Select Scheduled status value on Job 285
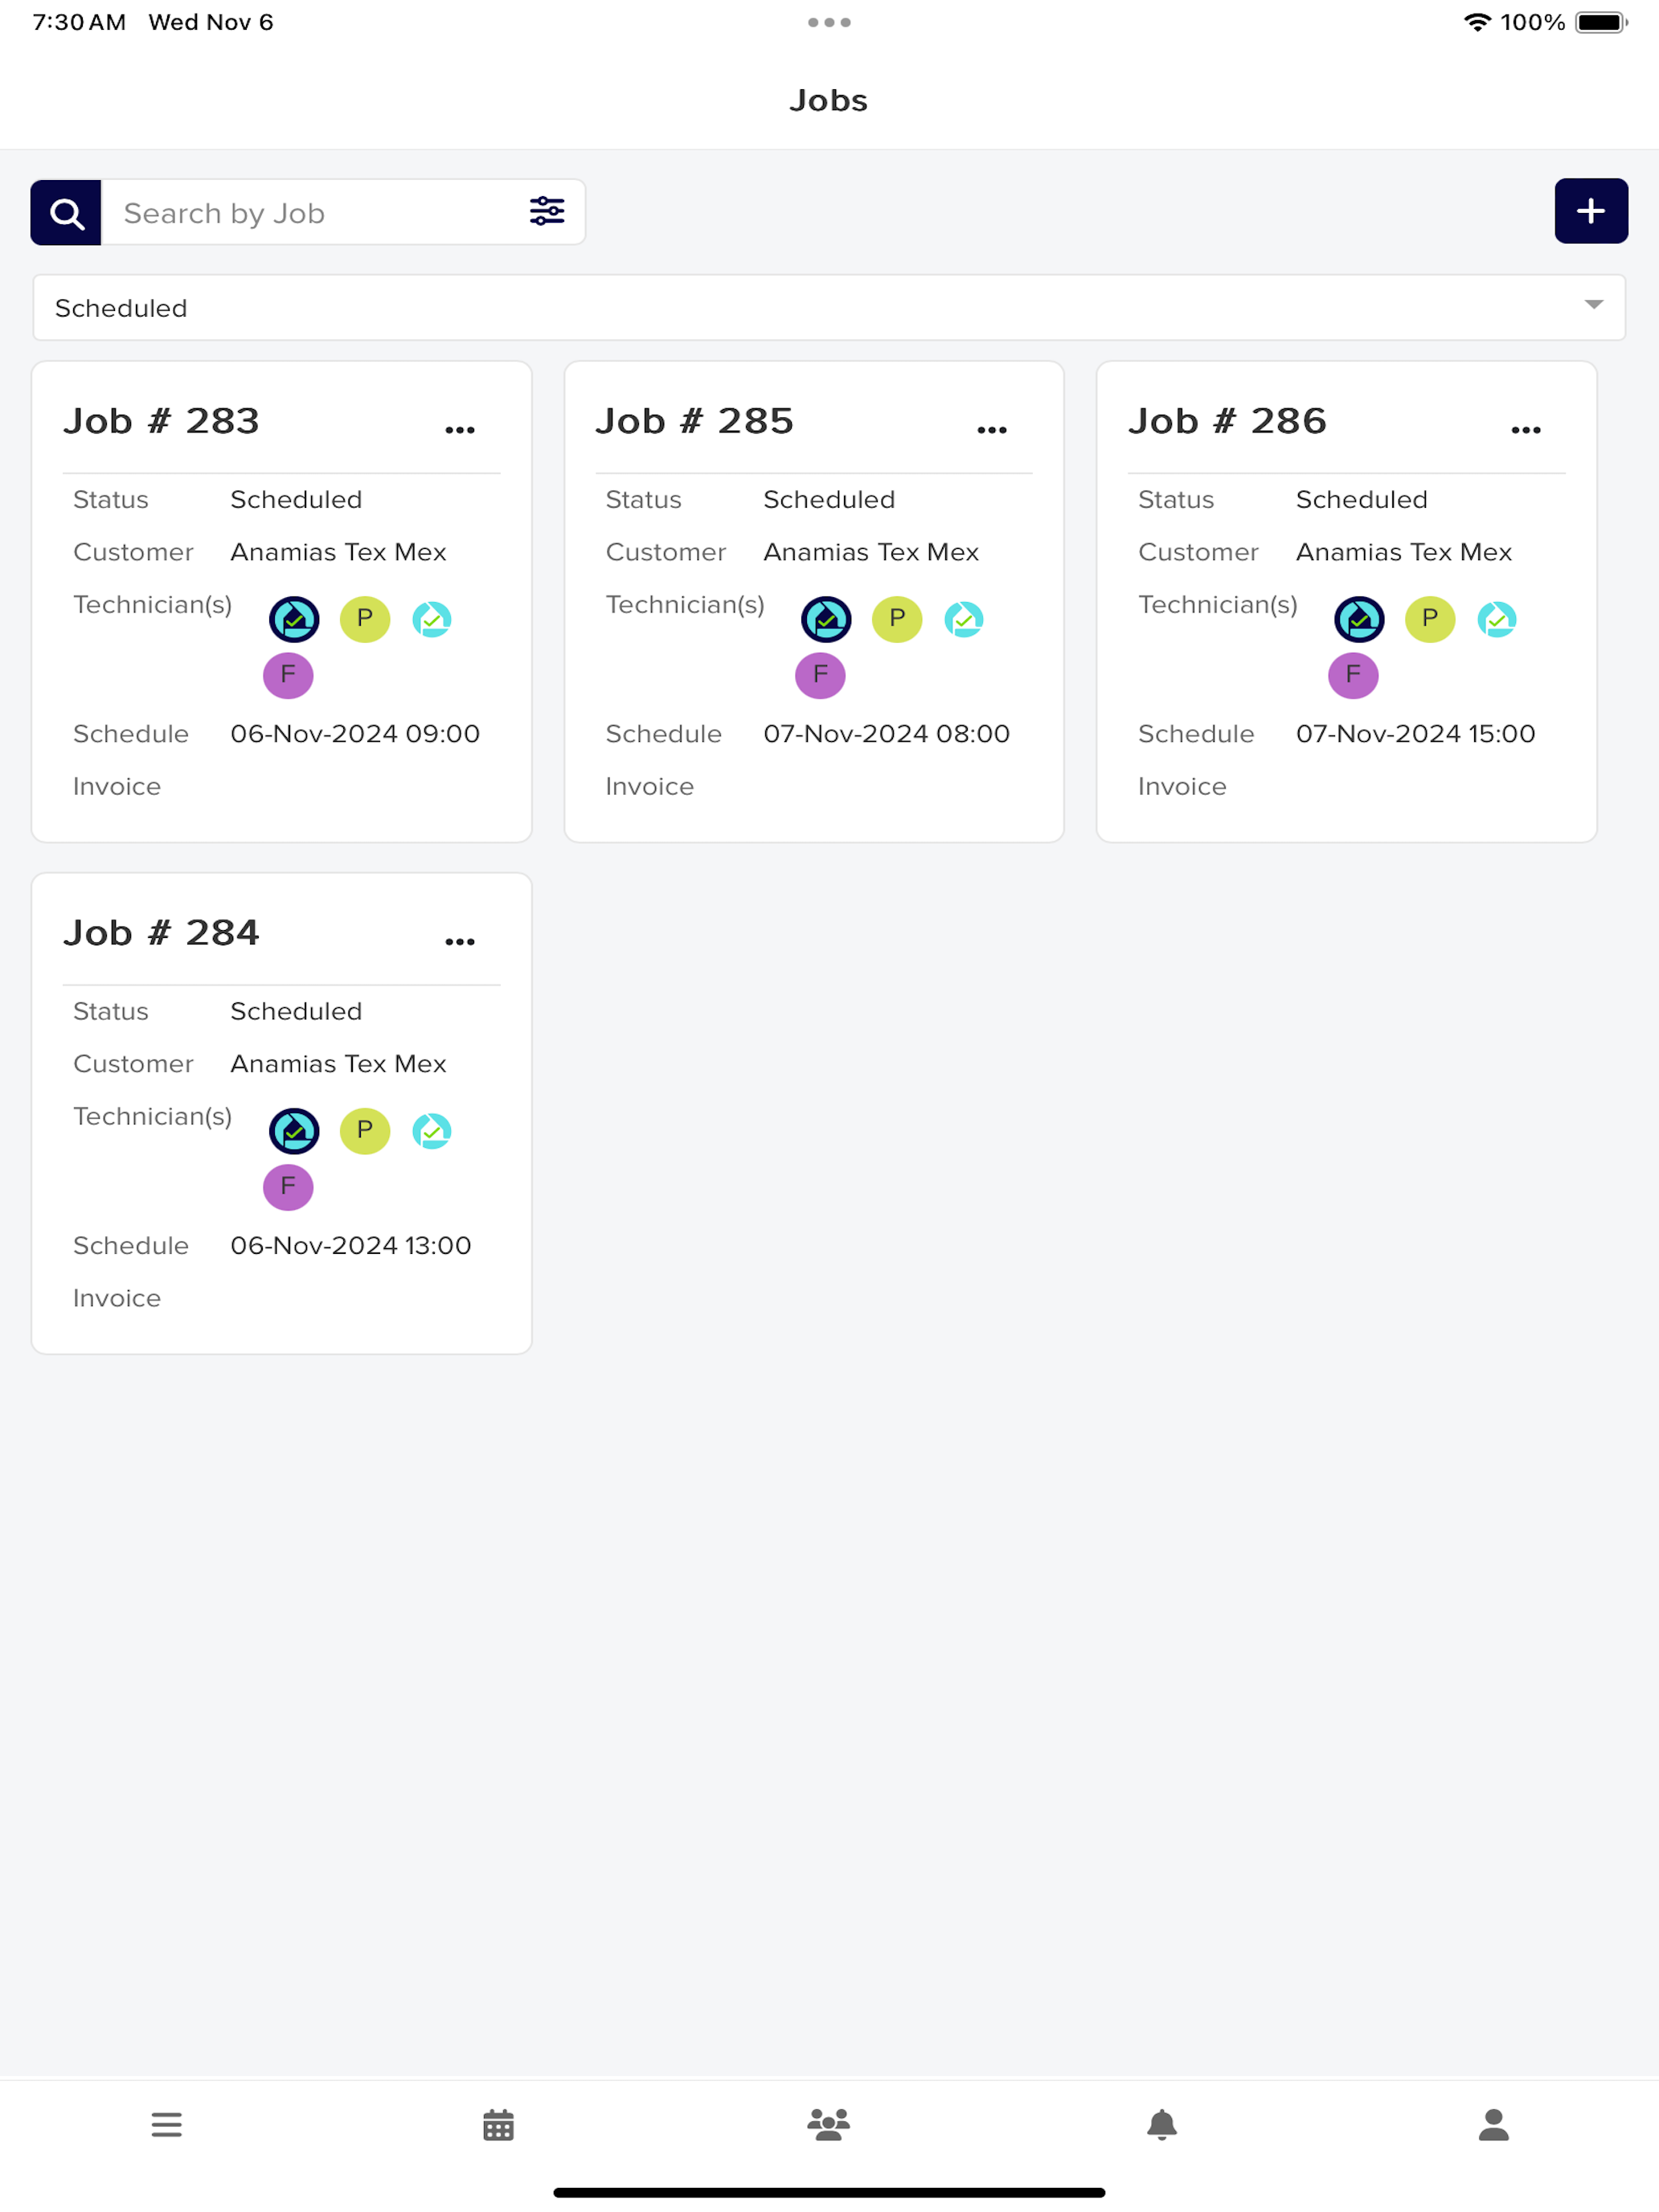The height and width of the screenshot is (2212, 1659). point(829,500)
